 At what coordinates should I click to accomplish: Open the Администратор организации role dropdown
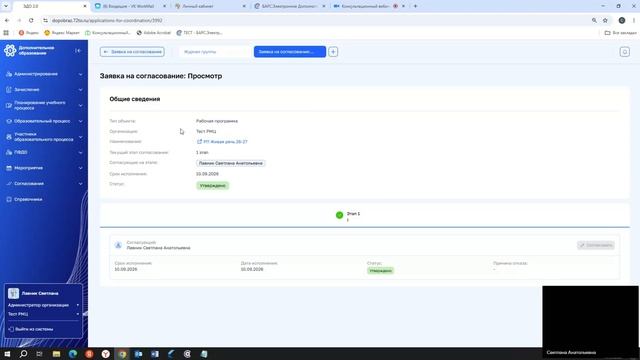click(x=43, y=305)
